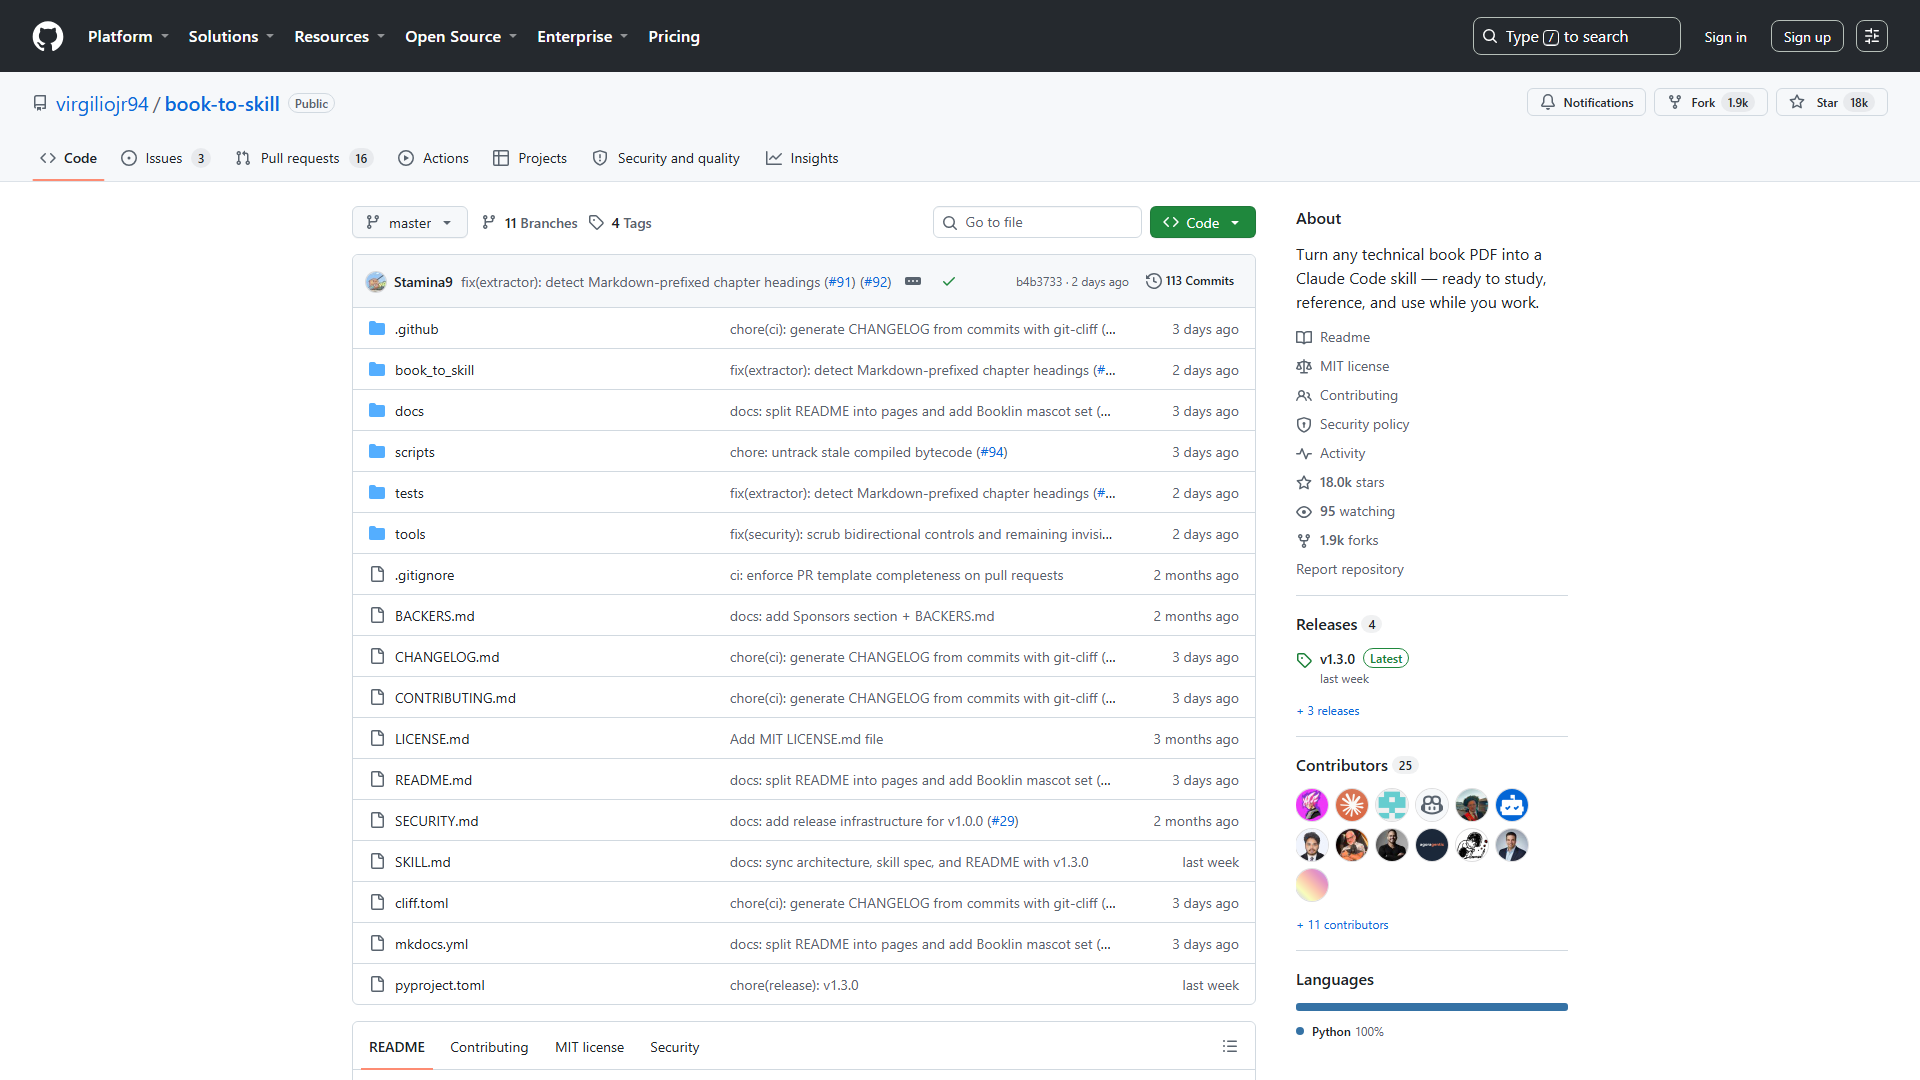Viewport: 1920px width, 1080px height.
Task: Click the .github folder icon
Action: click(x=377, y=329)
